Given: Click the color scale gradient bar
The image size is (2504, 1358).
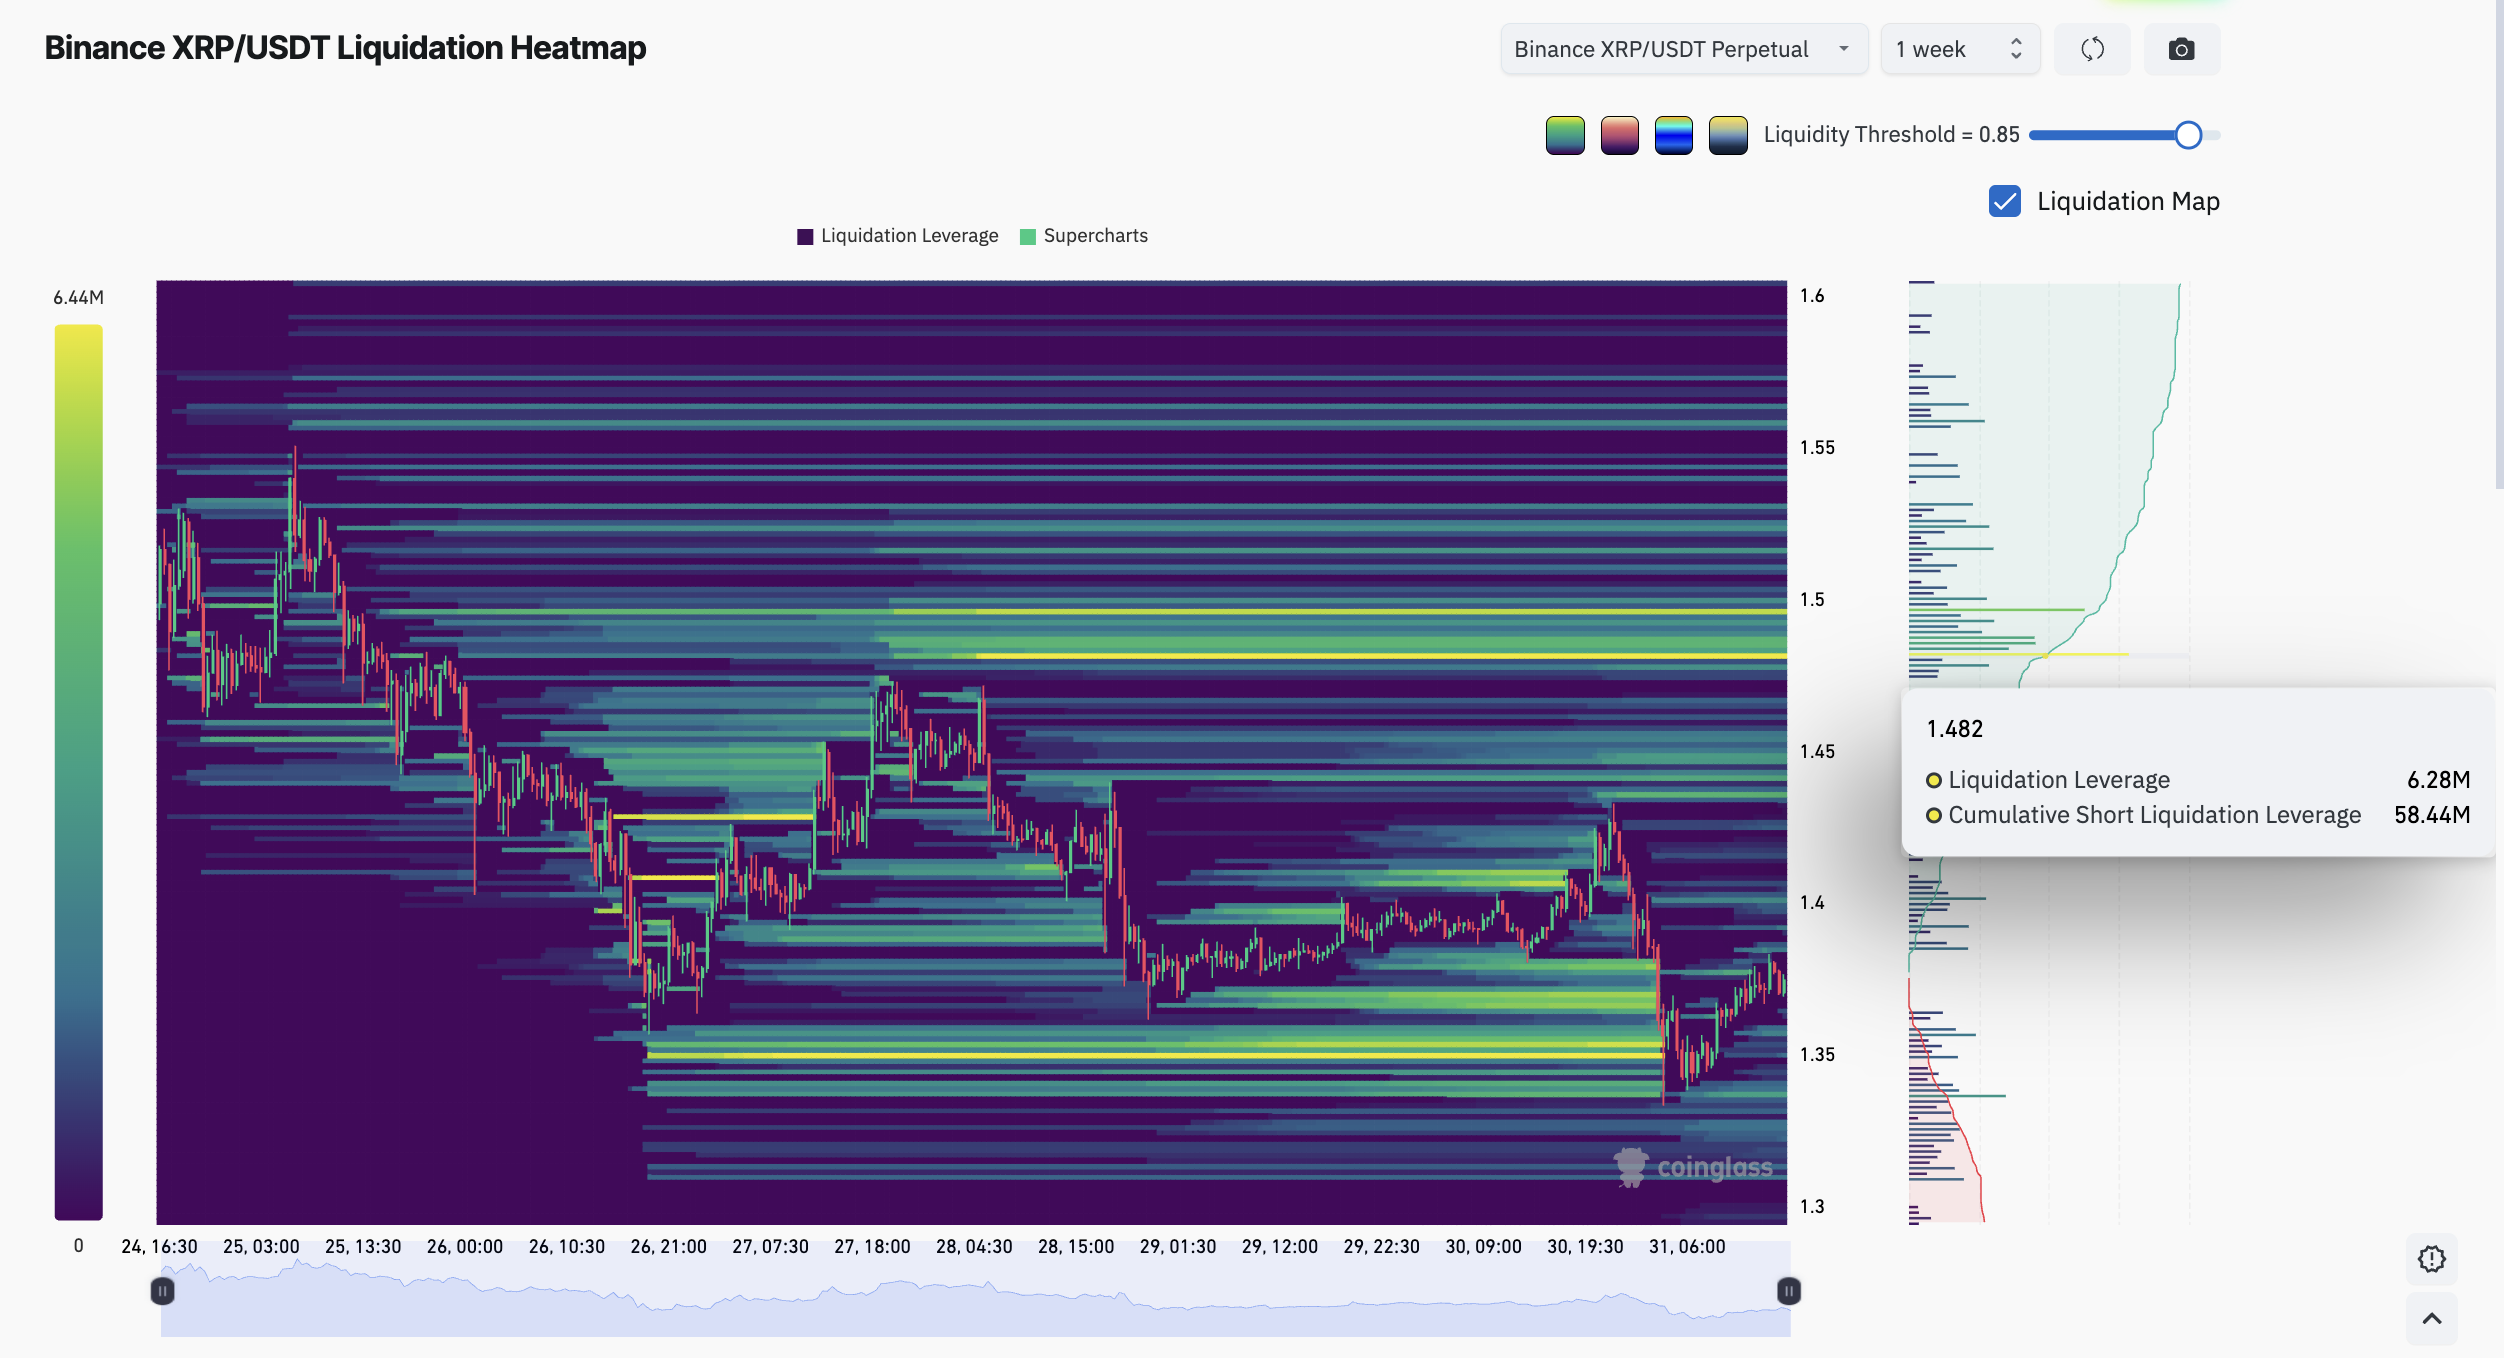Looking at the screenshot, I should point(78,772).
